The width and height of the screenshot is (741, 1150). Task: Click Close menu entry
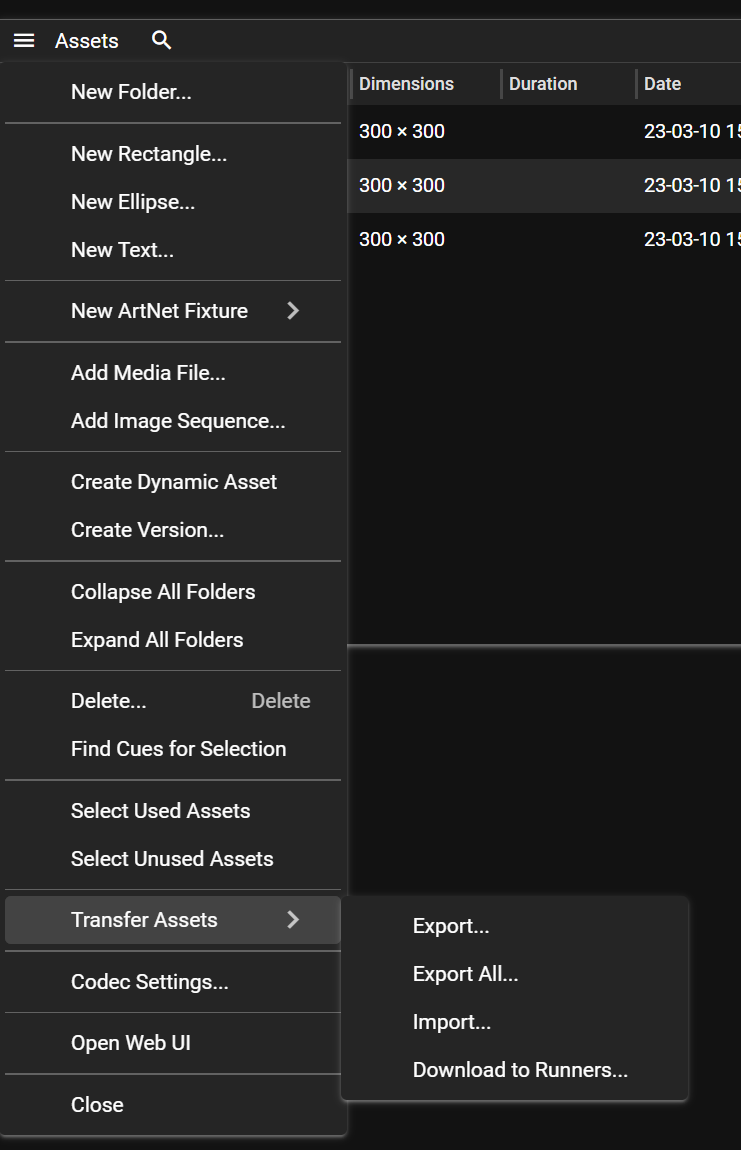[173, 1105]
